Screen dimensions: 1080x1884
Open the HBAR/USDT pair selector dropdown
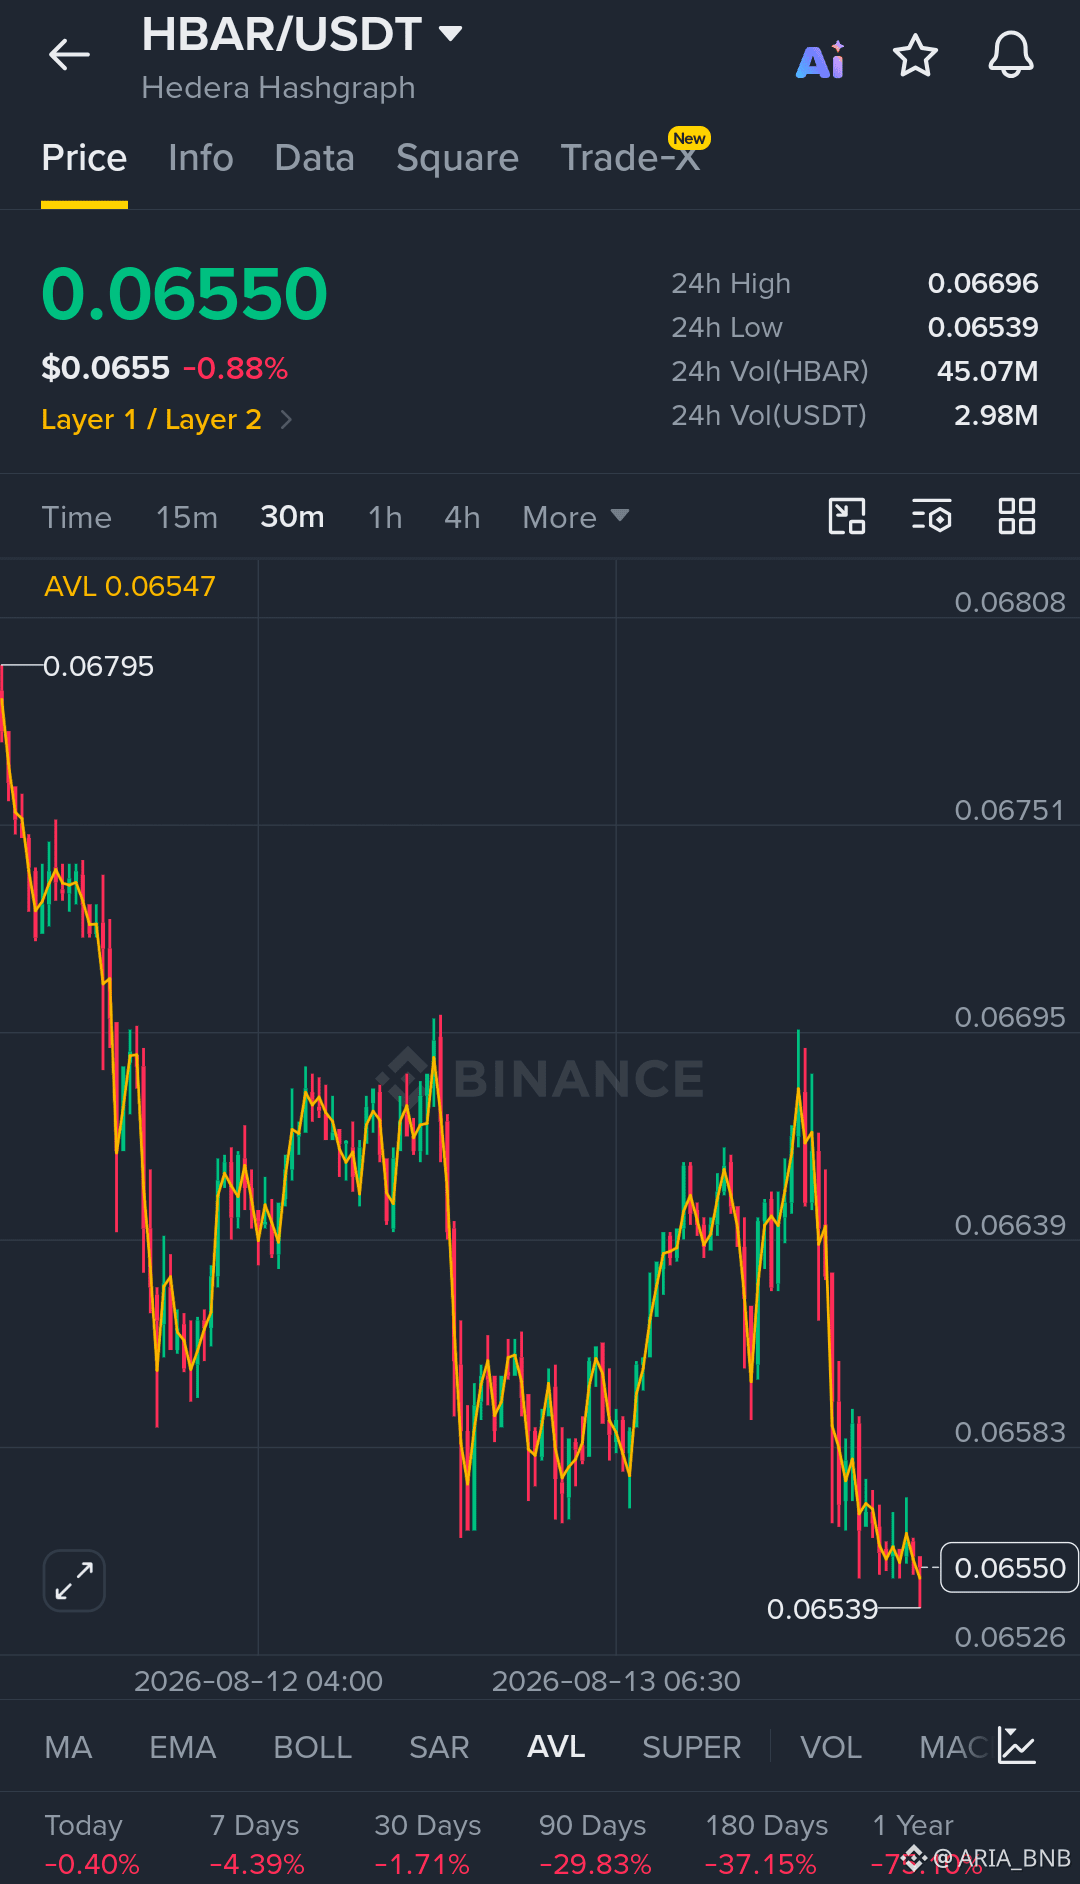pos(301,34)
